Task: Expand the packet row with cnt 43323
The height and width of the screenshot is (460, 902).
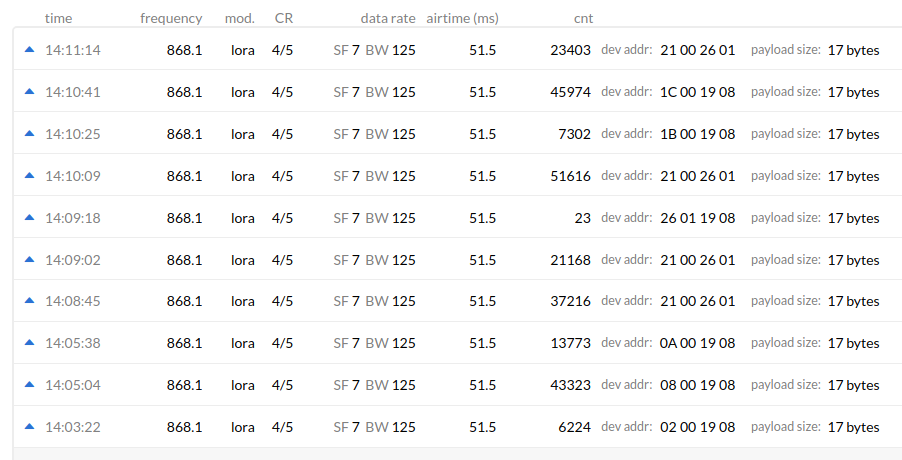Action: pos(458,385)
